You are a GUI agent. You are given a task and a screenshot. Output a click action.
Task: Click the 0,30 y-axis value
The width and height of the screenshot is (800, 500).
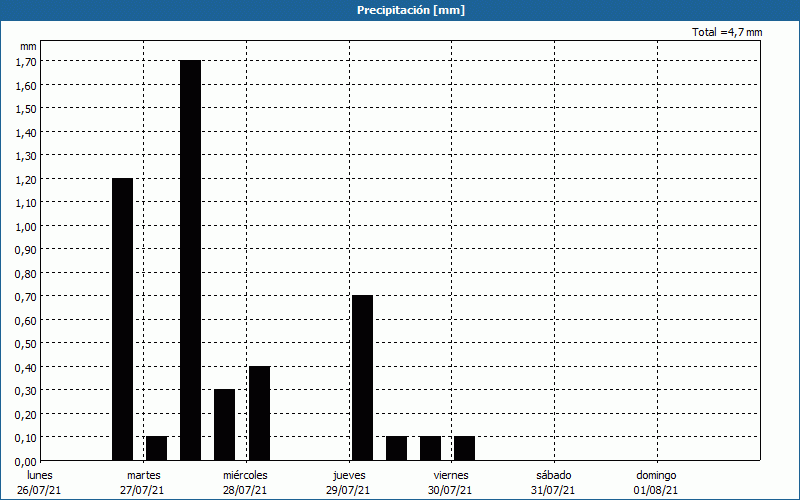26,391
